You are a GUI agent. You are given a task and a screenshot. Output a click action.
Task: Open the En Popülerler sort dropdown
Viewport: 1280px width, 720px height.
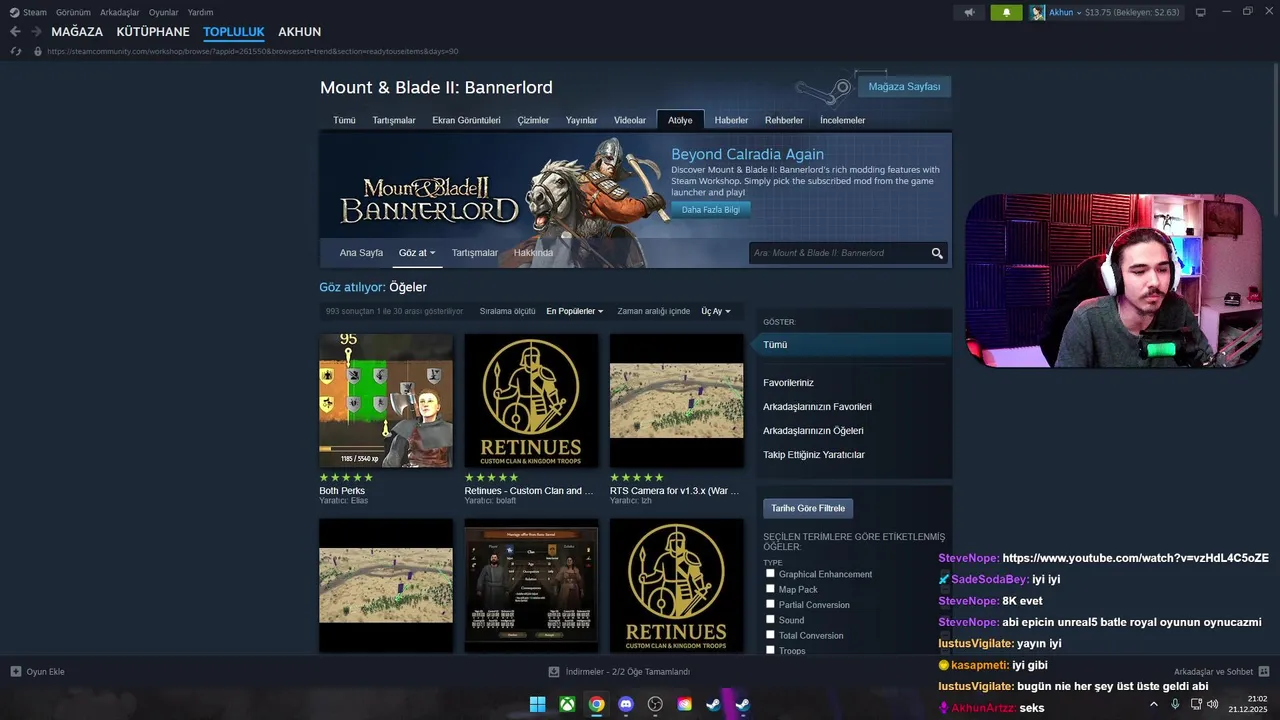pyautogui.click(x=574, y=311)
